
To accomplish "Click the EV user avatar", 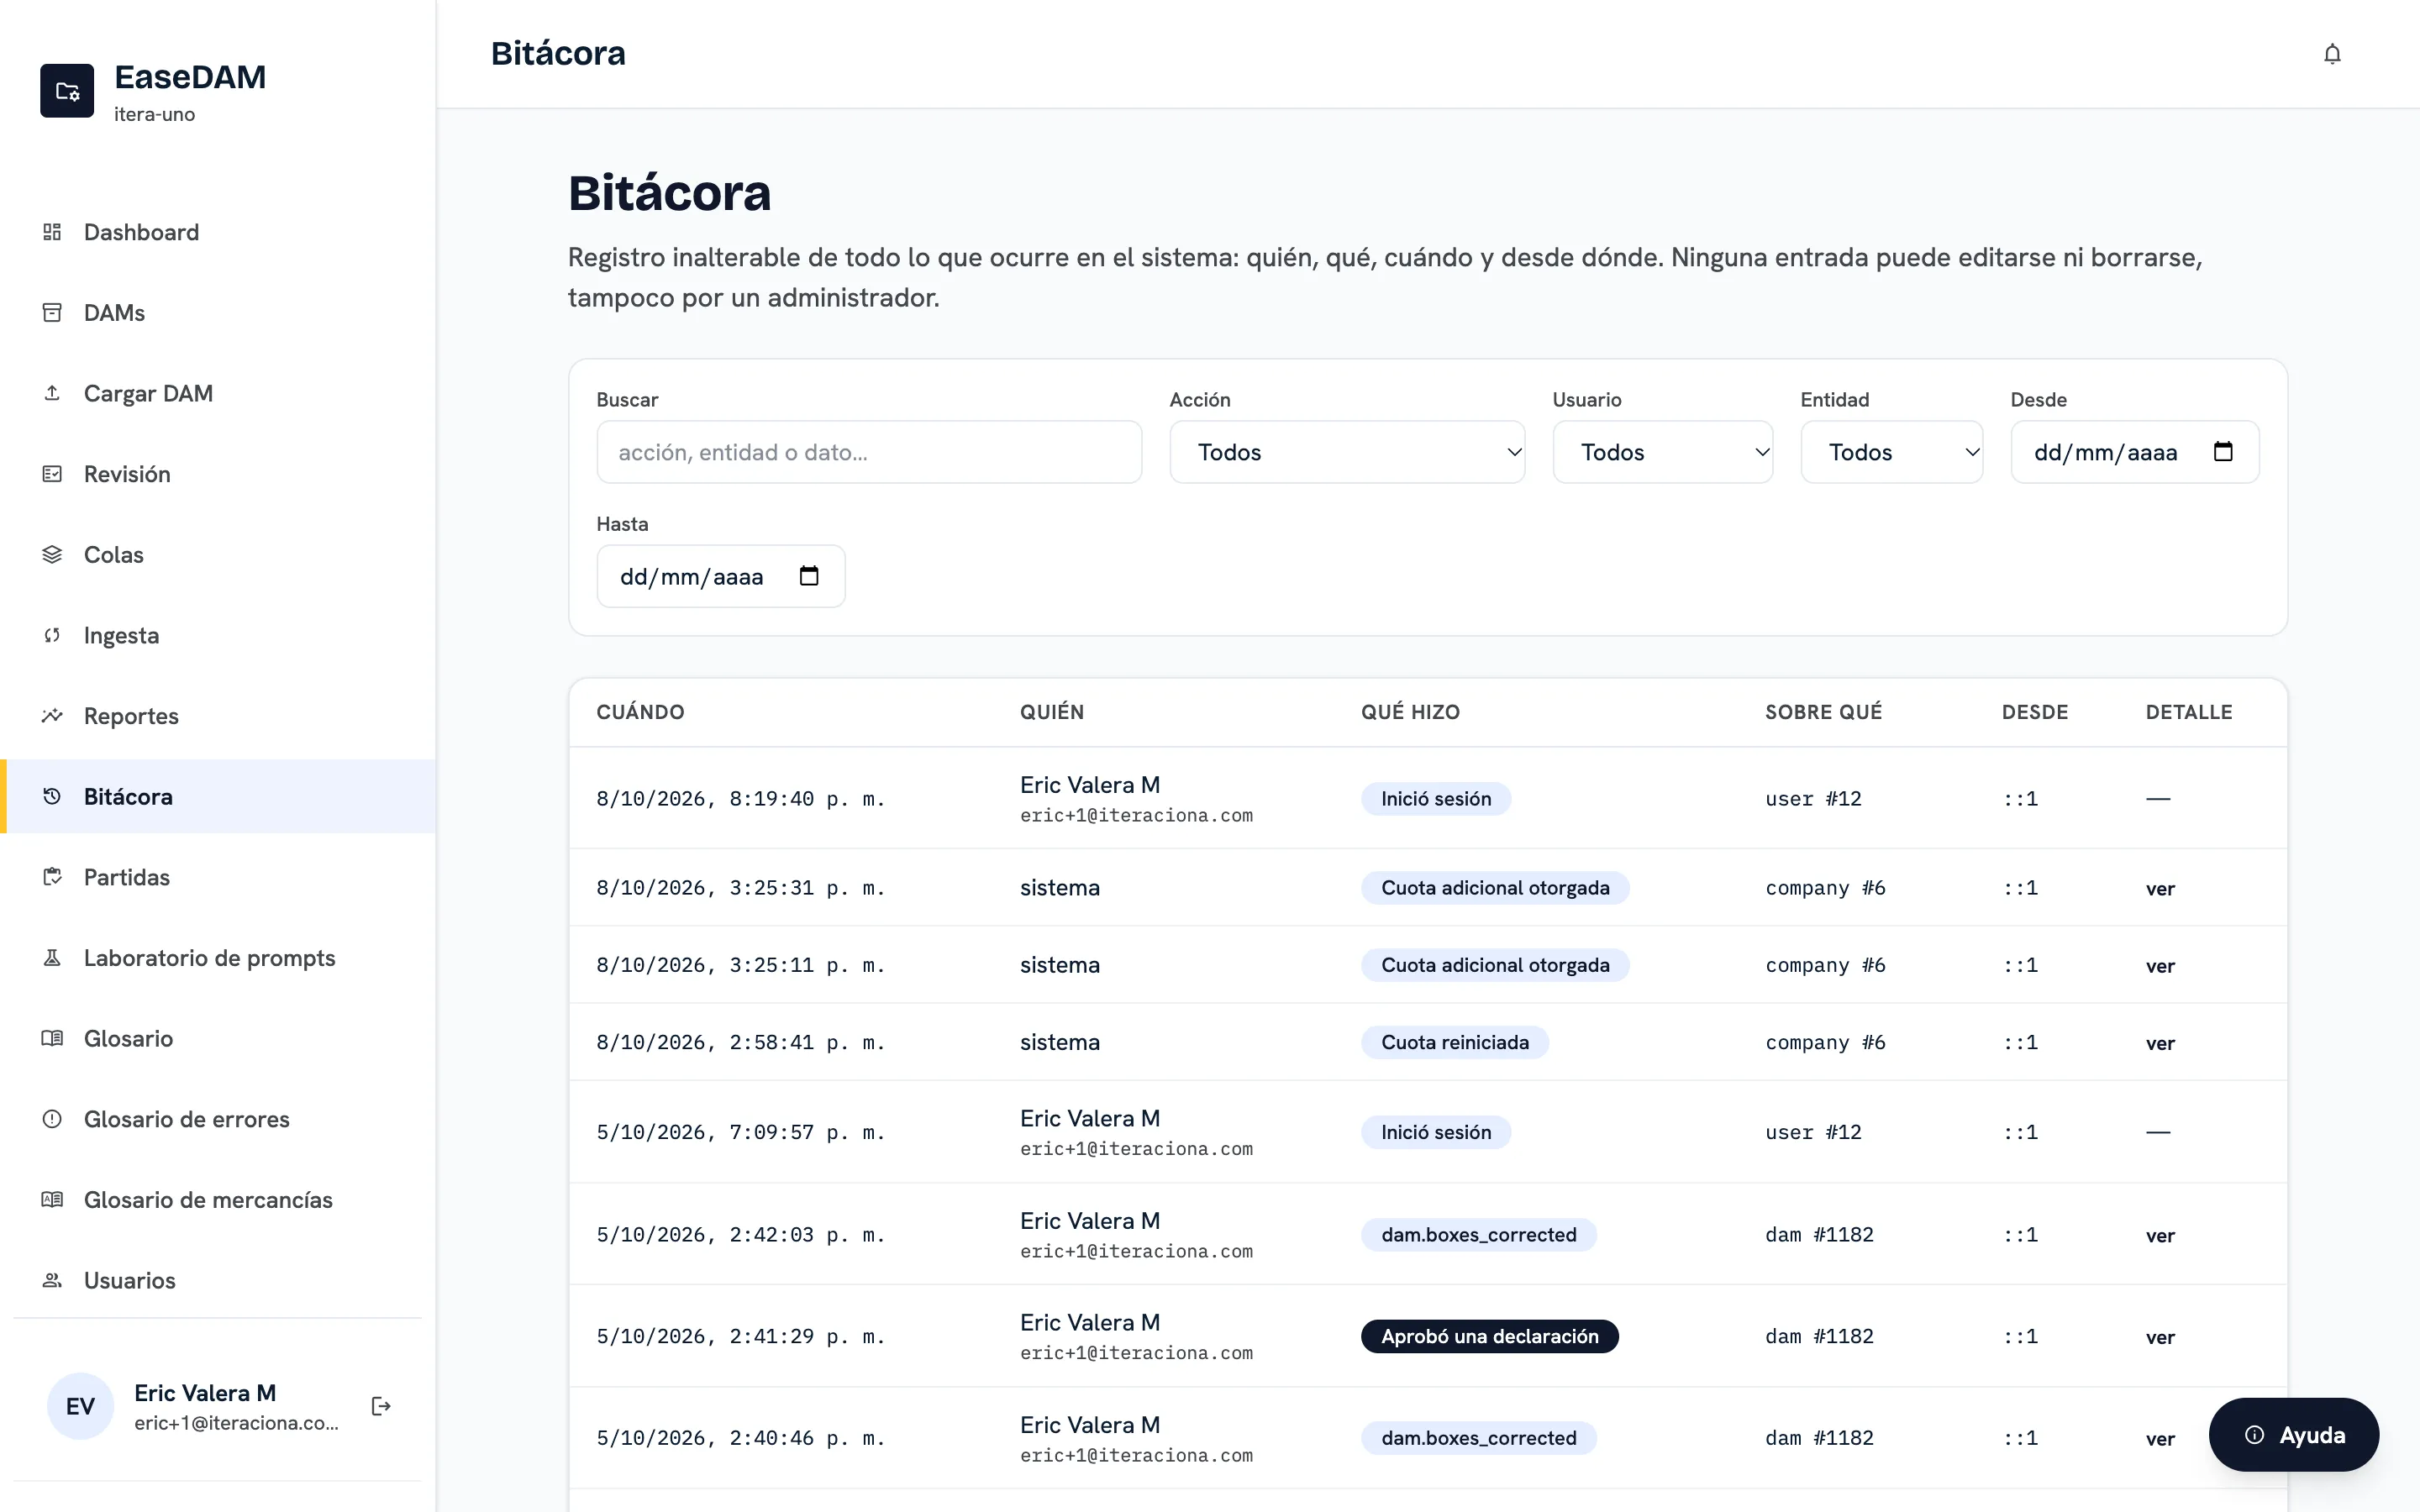I will pyautogui.click(x=80, y=1406).
